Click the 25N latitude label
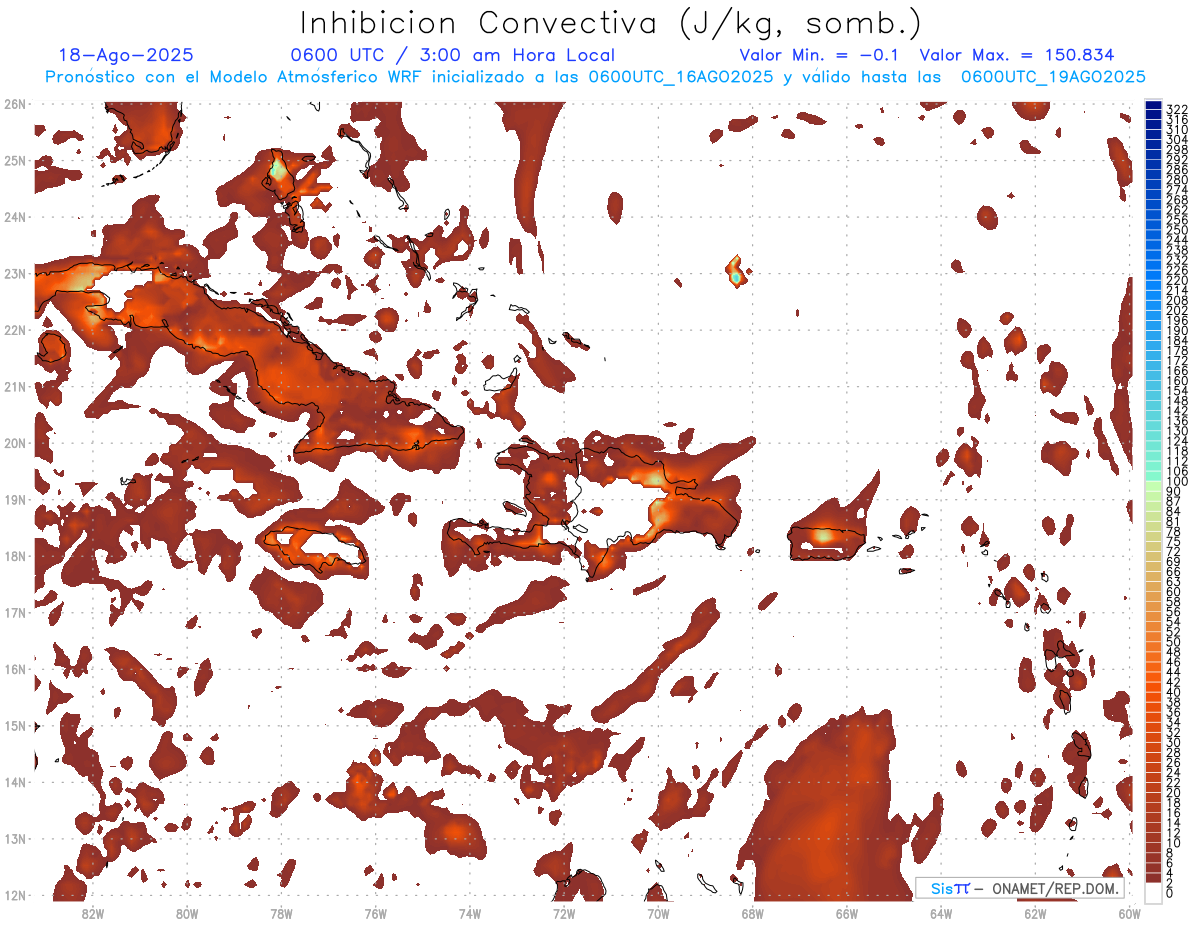This screenshot has width=1200, height=927. click(15, 160)
